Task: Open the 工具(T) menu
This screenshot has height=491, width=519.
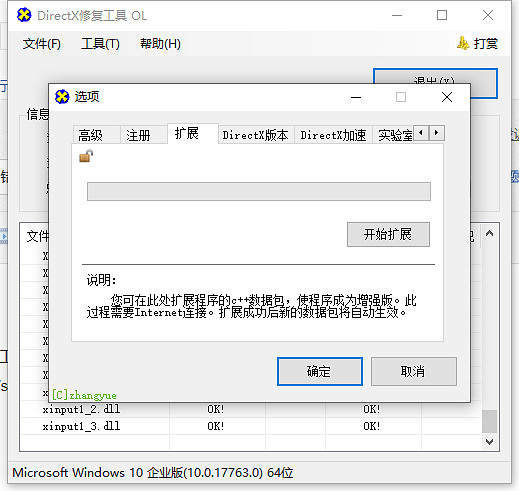Action: point(100,44)
